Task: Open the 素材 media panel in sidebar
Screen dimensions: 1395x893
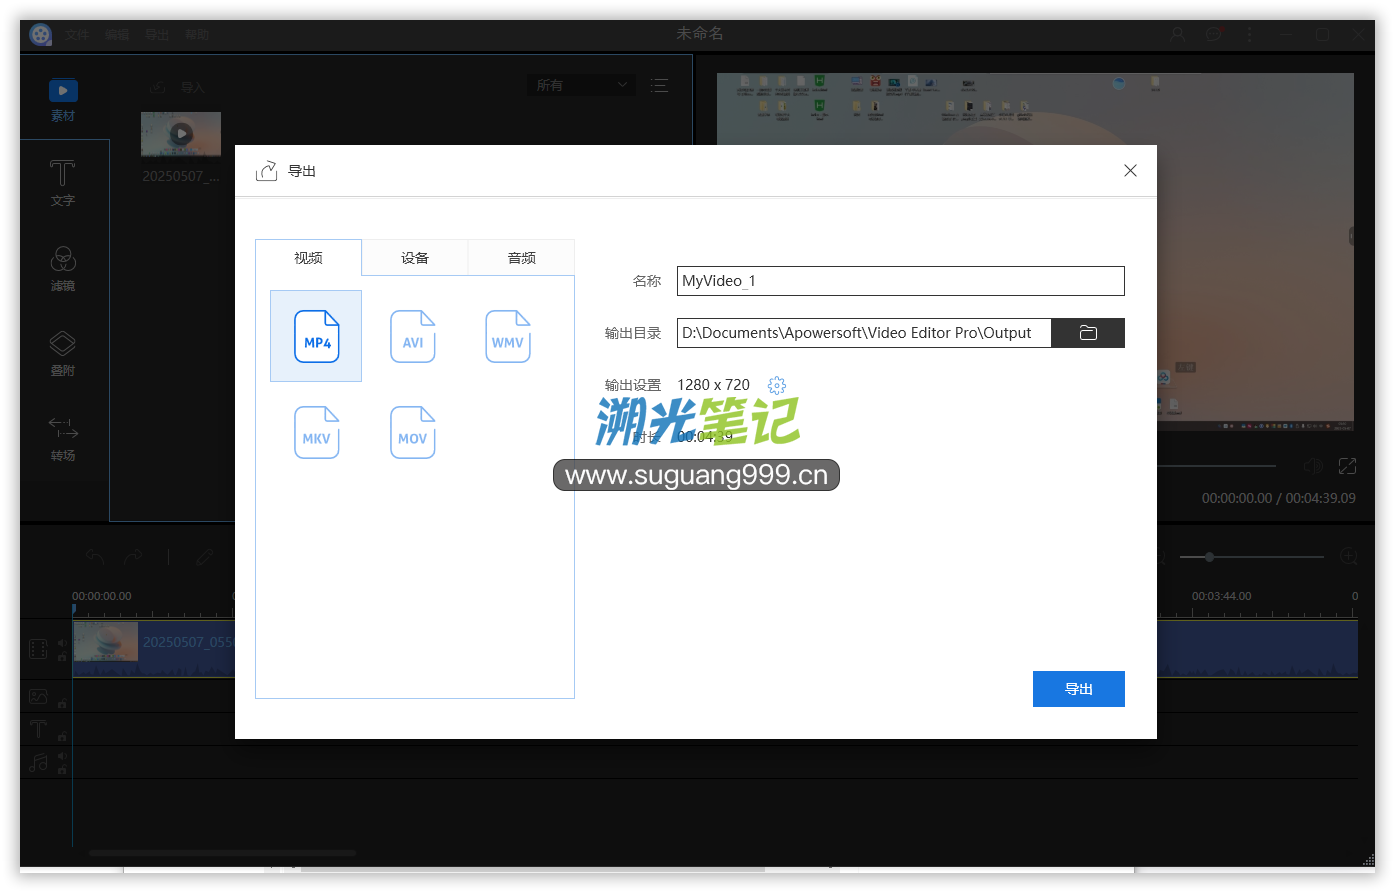Action: coord(63,100)
